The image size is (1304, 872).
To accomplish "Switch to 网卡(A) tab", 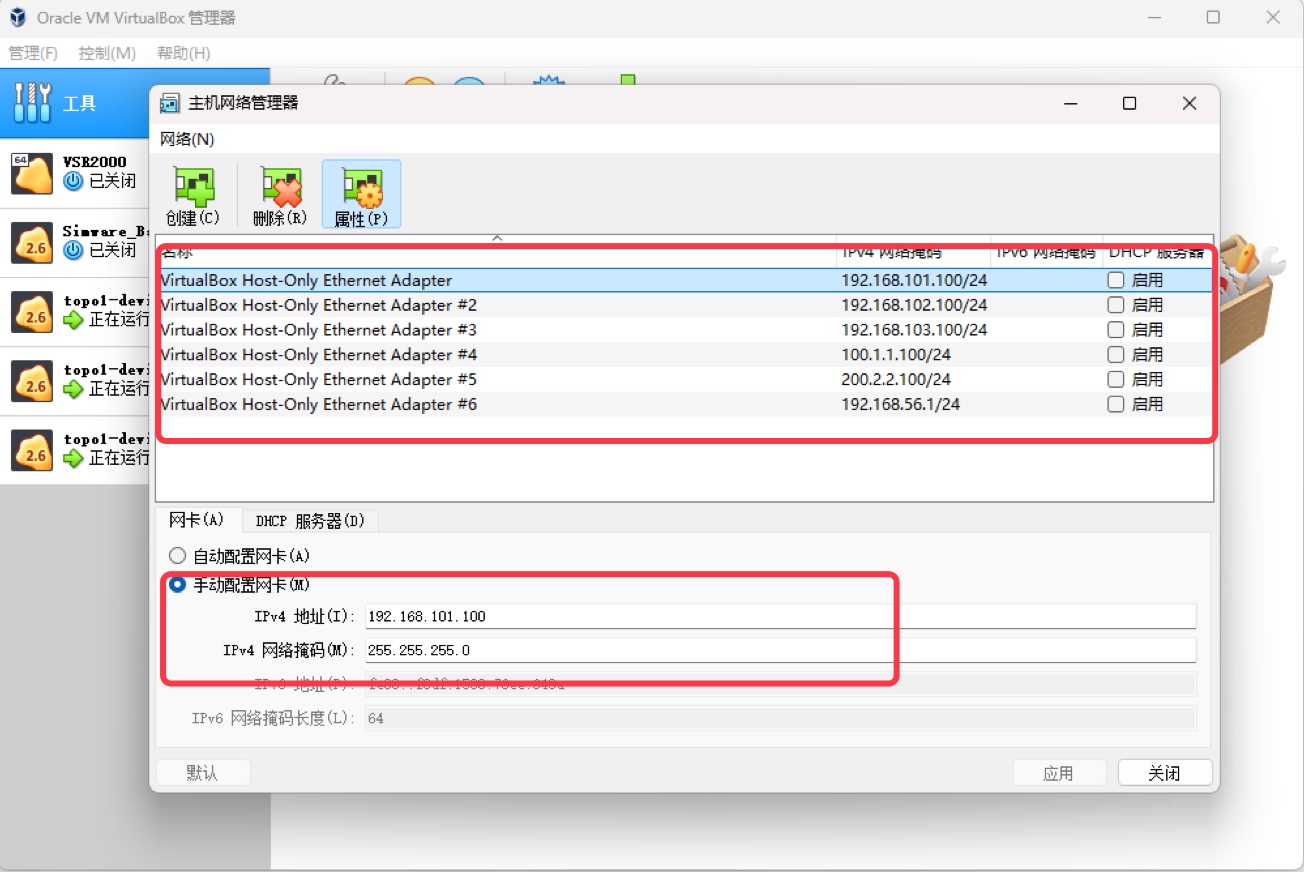I will (198, 520).
